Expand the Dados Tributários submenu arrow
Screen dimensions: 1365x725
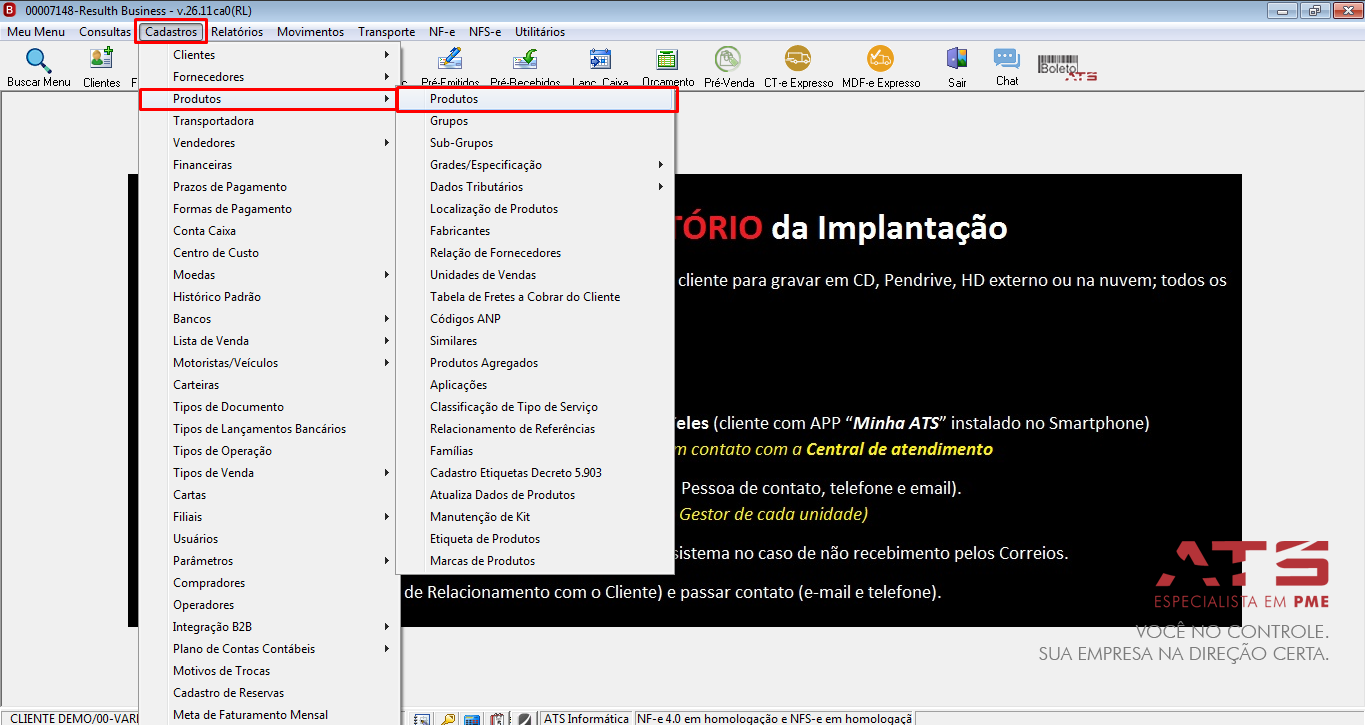[x=661, y=187]
